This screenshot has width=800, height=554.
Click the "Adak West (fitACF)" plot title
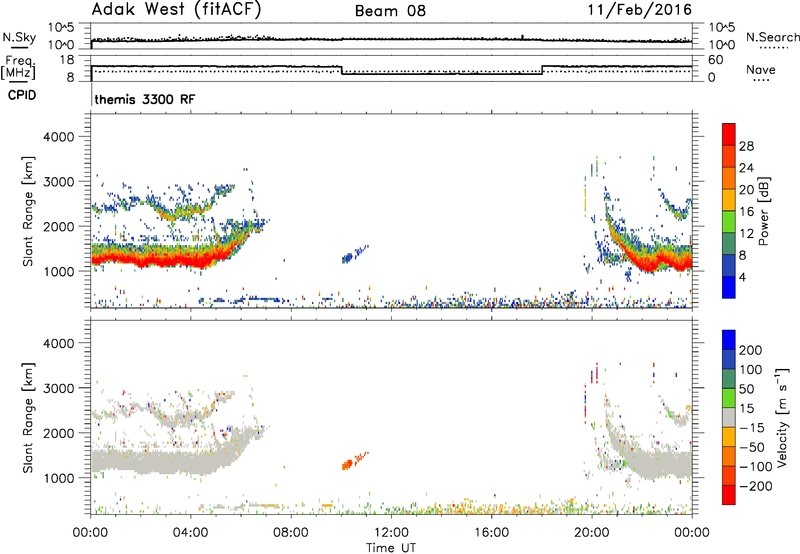[x=176, y=10]
